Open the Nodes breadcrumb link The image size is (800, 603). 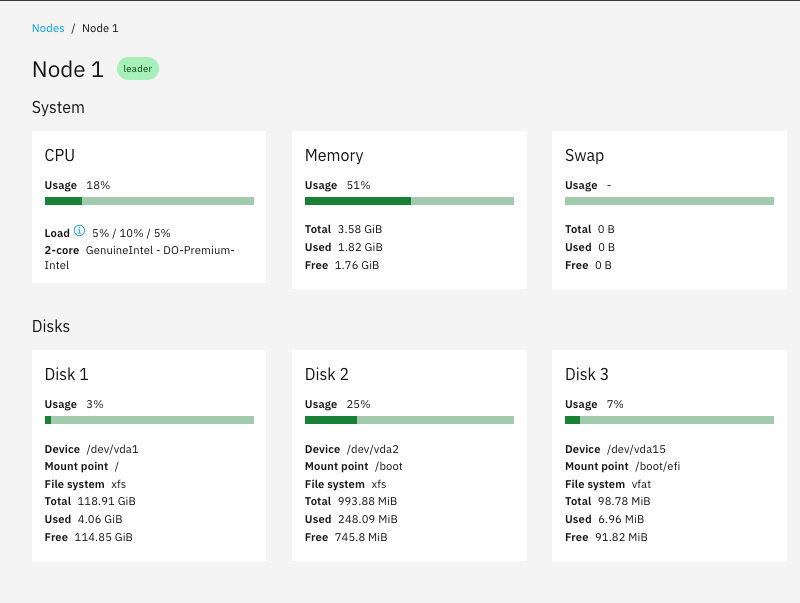[48, 28]
